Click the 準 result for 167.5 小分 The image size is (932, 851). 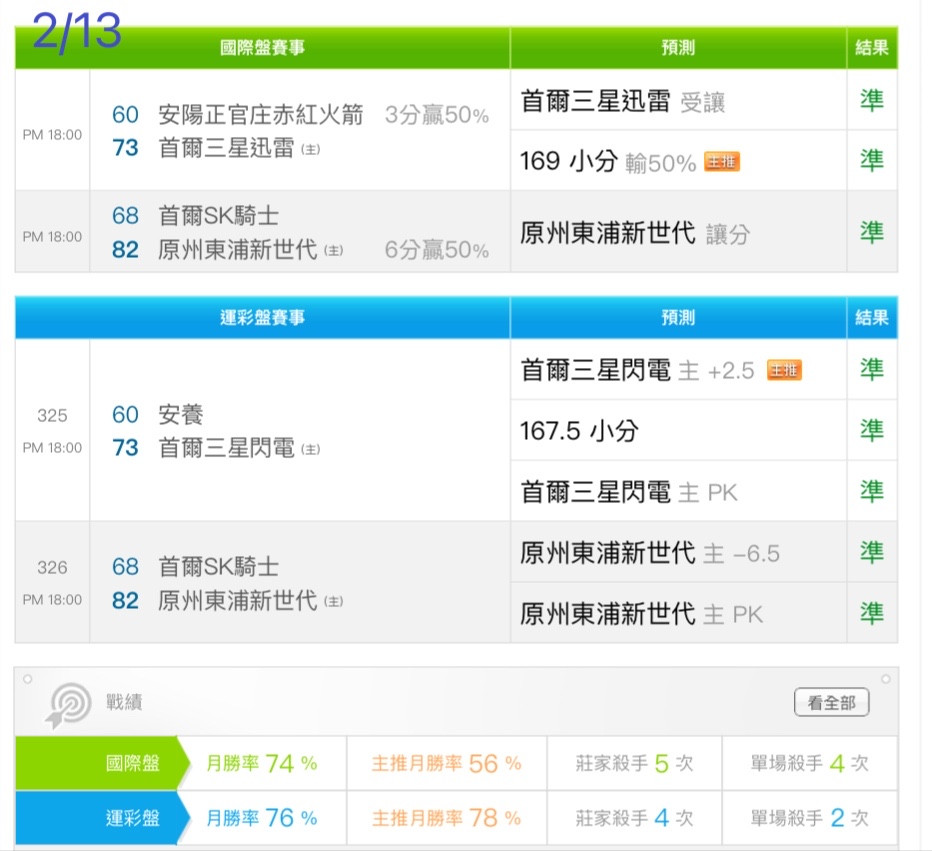[871, 430]
